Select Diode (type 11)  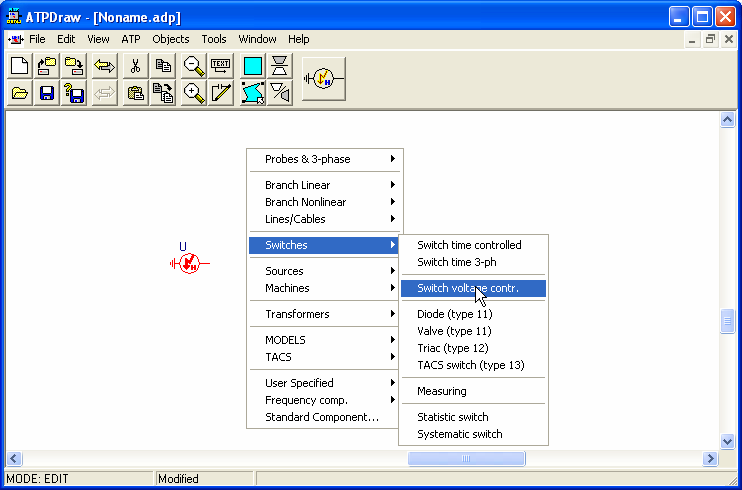pos(473,314)
